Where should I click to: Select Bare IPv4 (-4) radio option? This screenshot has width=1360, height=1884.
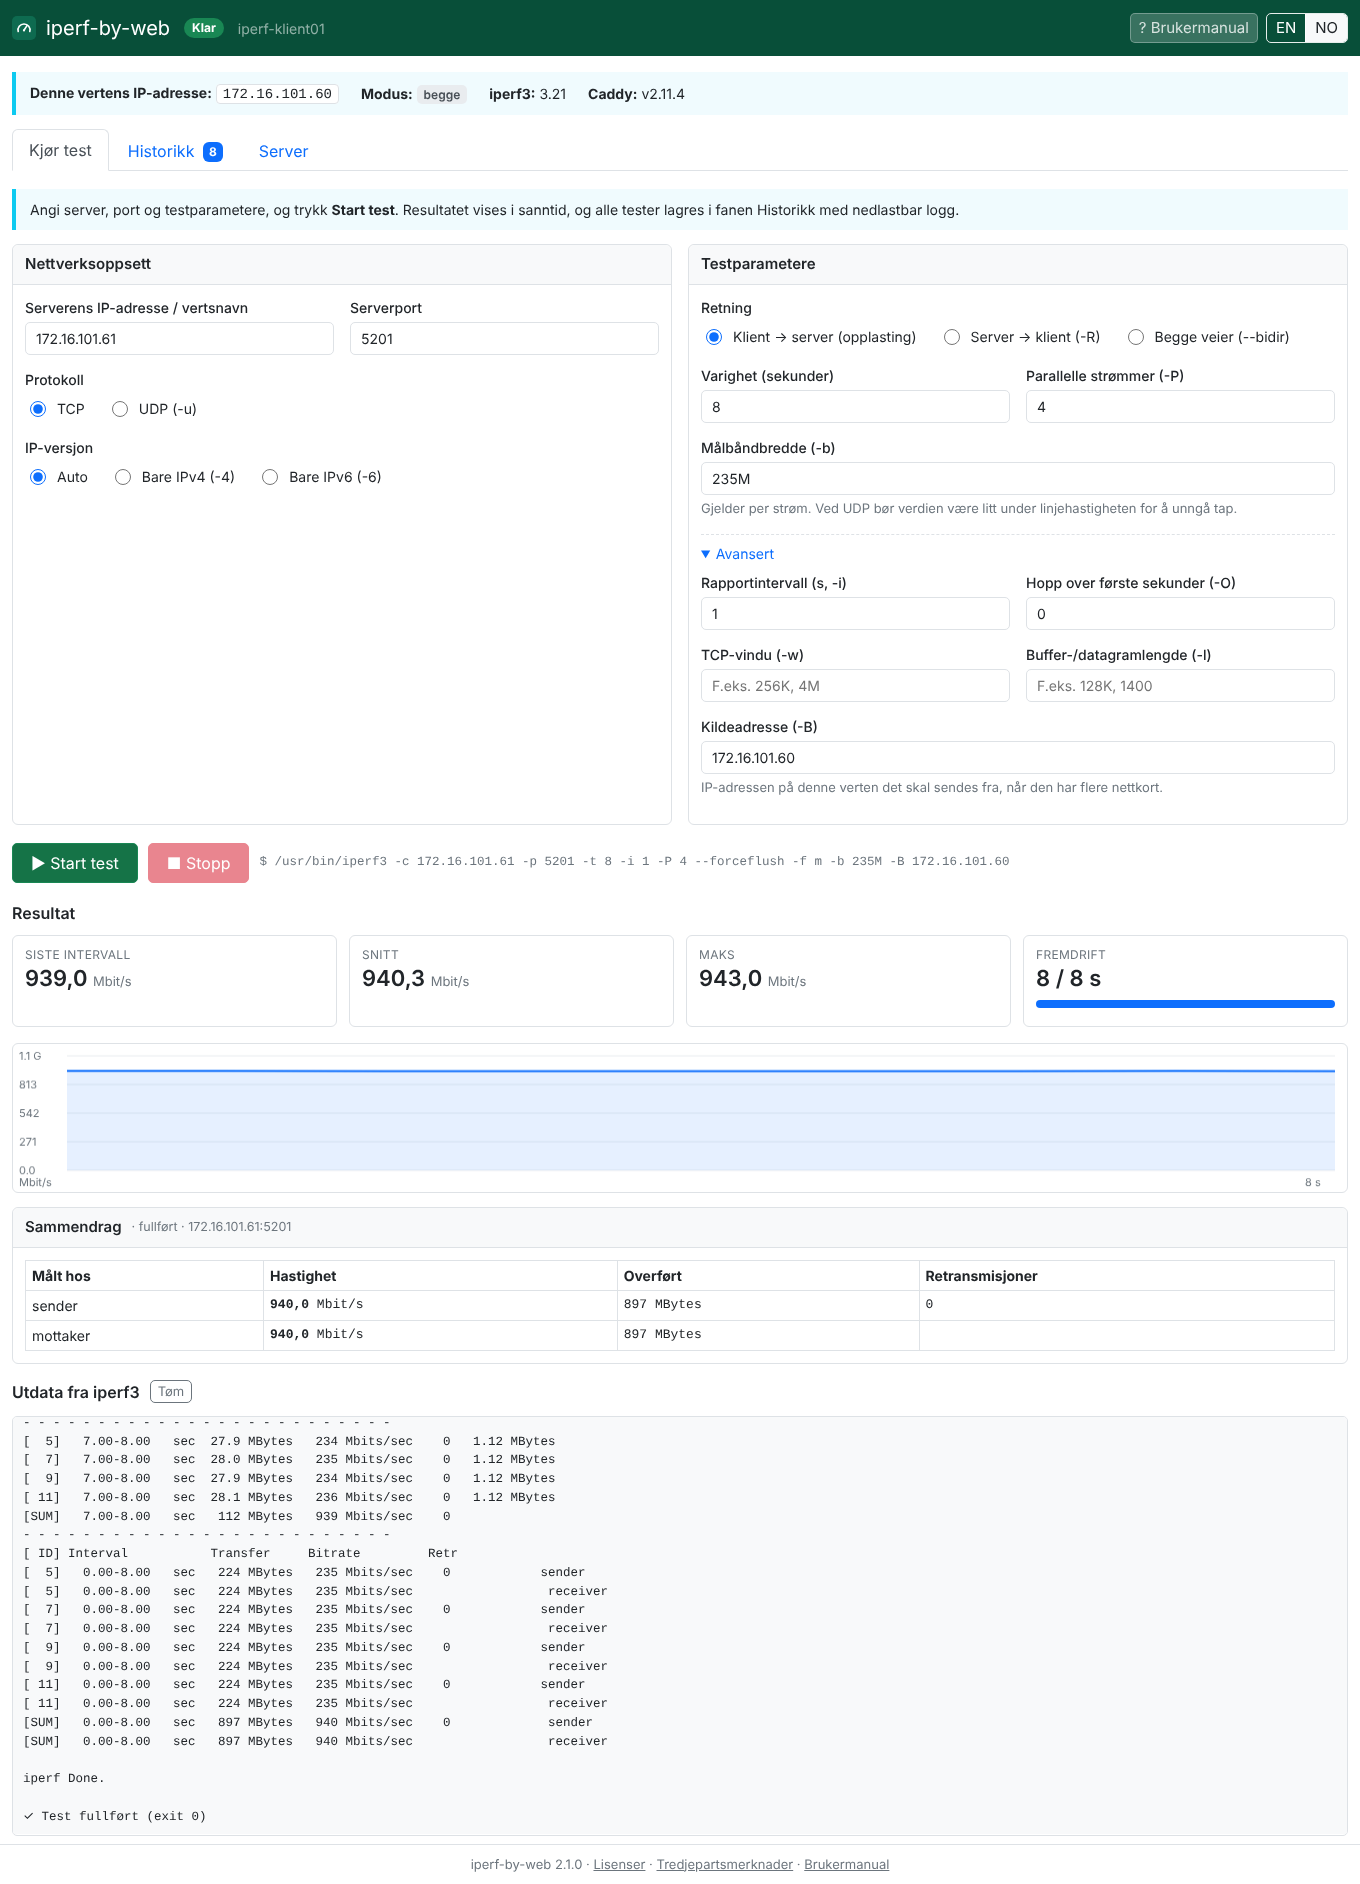point(123,477)
